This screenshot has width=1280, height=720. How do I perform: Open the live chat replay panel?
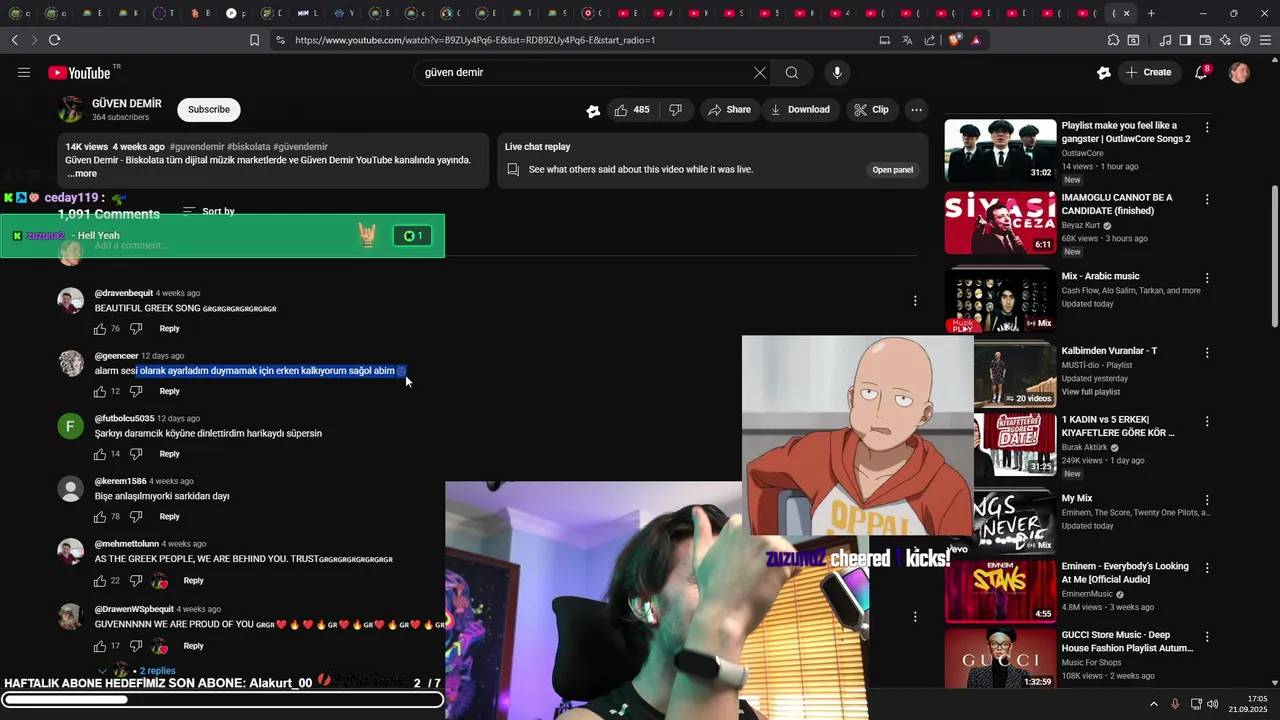pyautogui.click(x=892, y=170)
